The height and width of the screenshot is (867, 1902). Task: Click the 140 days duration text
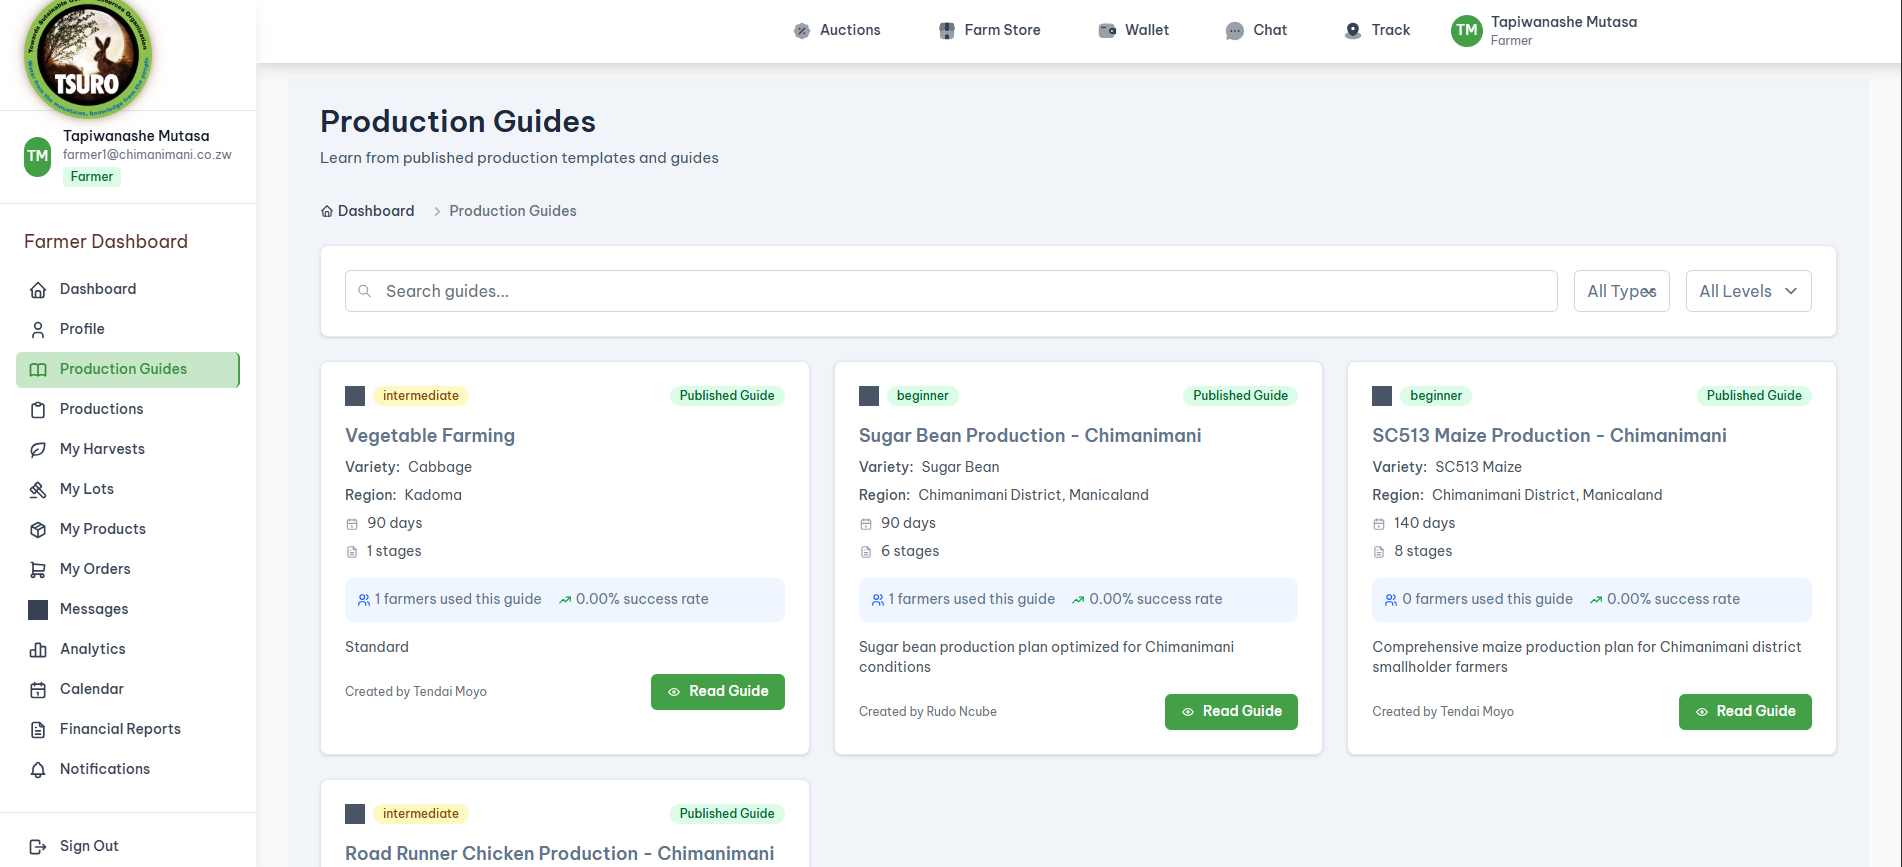(1424, 523)
